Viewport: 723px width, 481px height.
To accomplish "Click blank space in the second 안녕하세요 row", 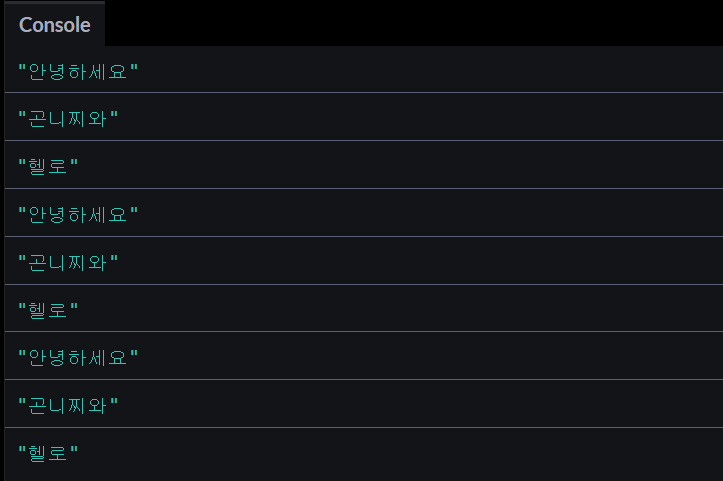I will [429, 213].
